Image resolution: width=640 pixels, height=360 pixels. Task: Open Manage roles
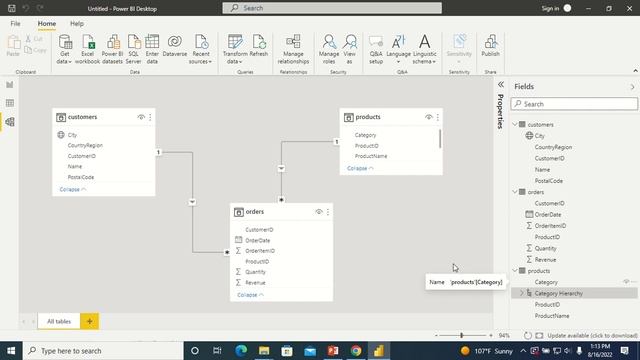tap(329, 49)
